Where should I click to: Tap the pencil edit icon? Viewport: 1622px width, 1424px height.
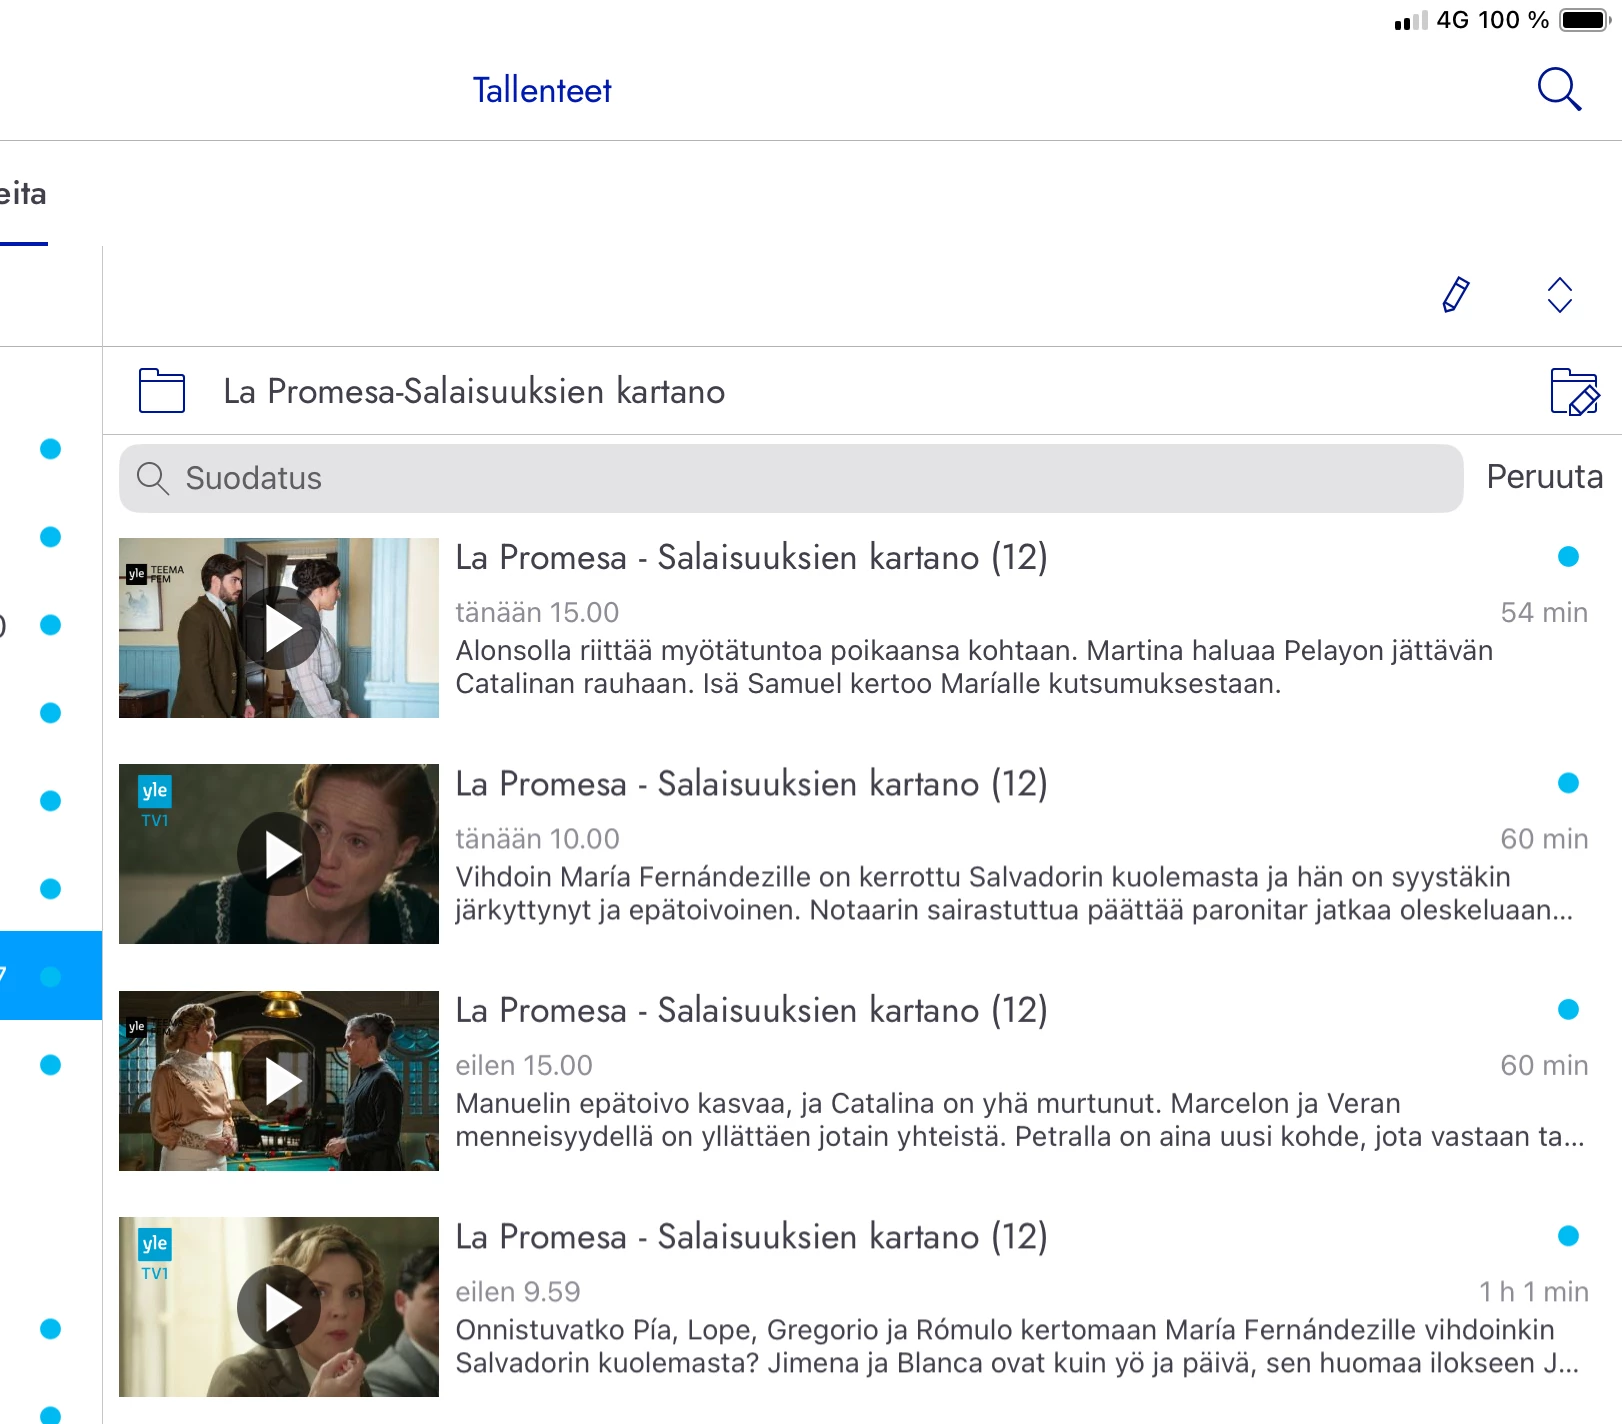point(1456,295)
